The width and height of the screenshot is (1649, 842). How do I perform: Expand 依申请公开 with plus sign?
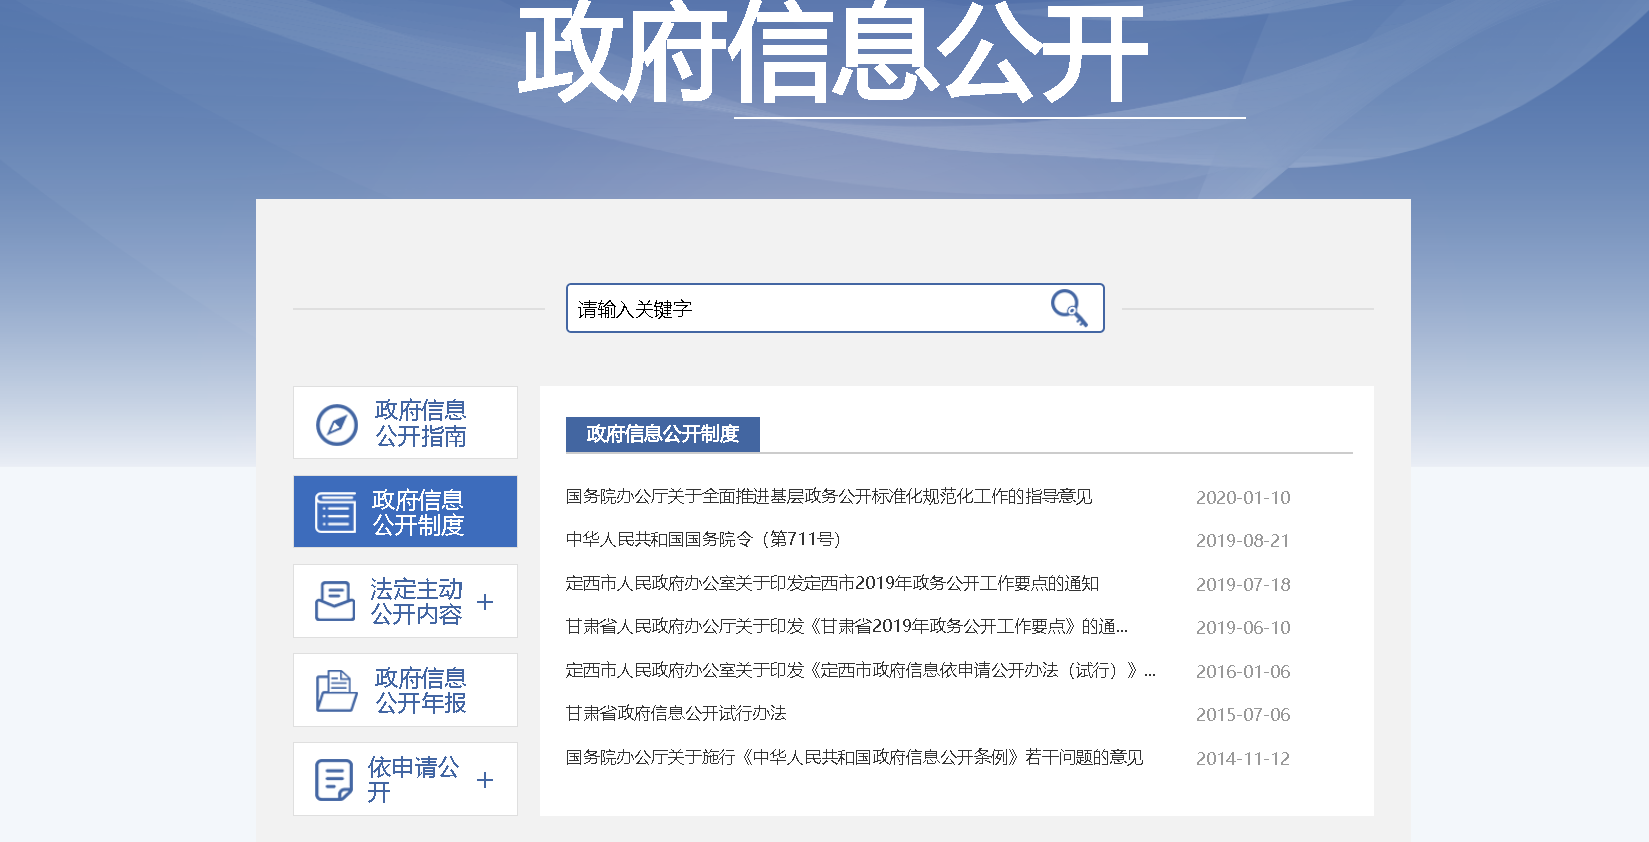pos(485,780)
